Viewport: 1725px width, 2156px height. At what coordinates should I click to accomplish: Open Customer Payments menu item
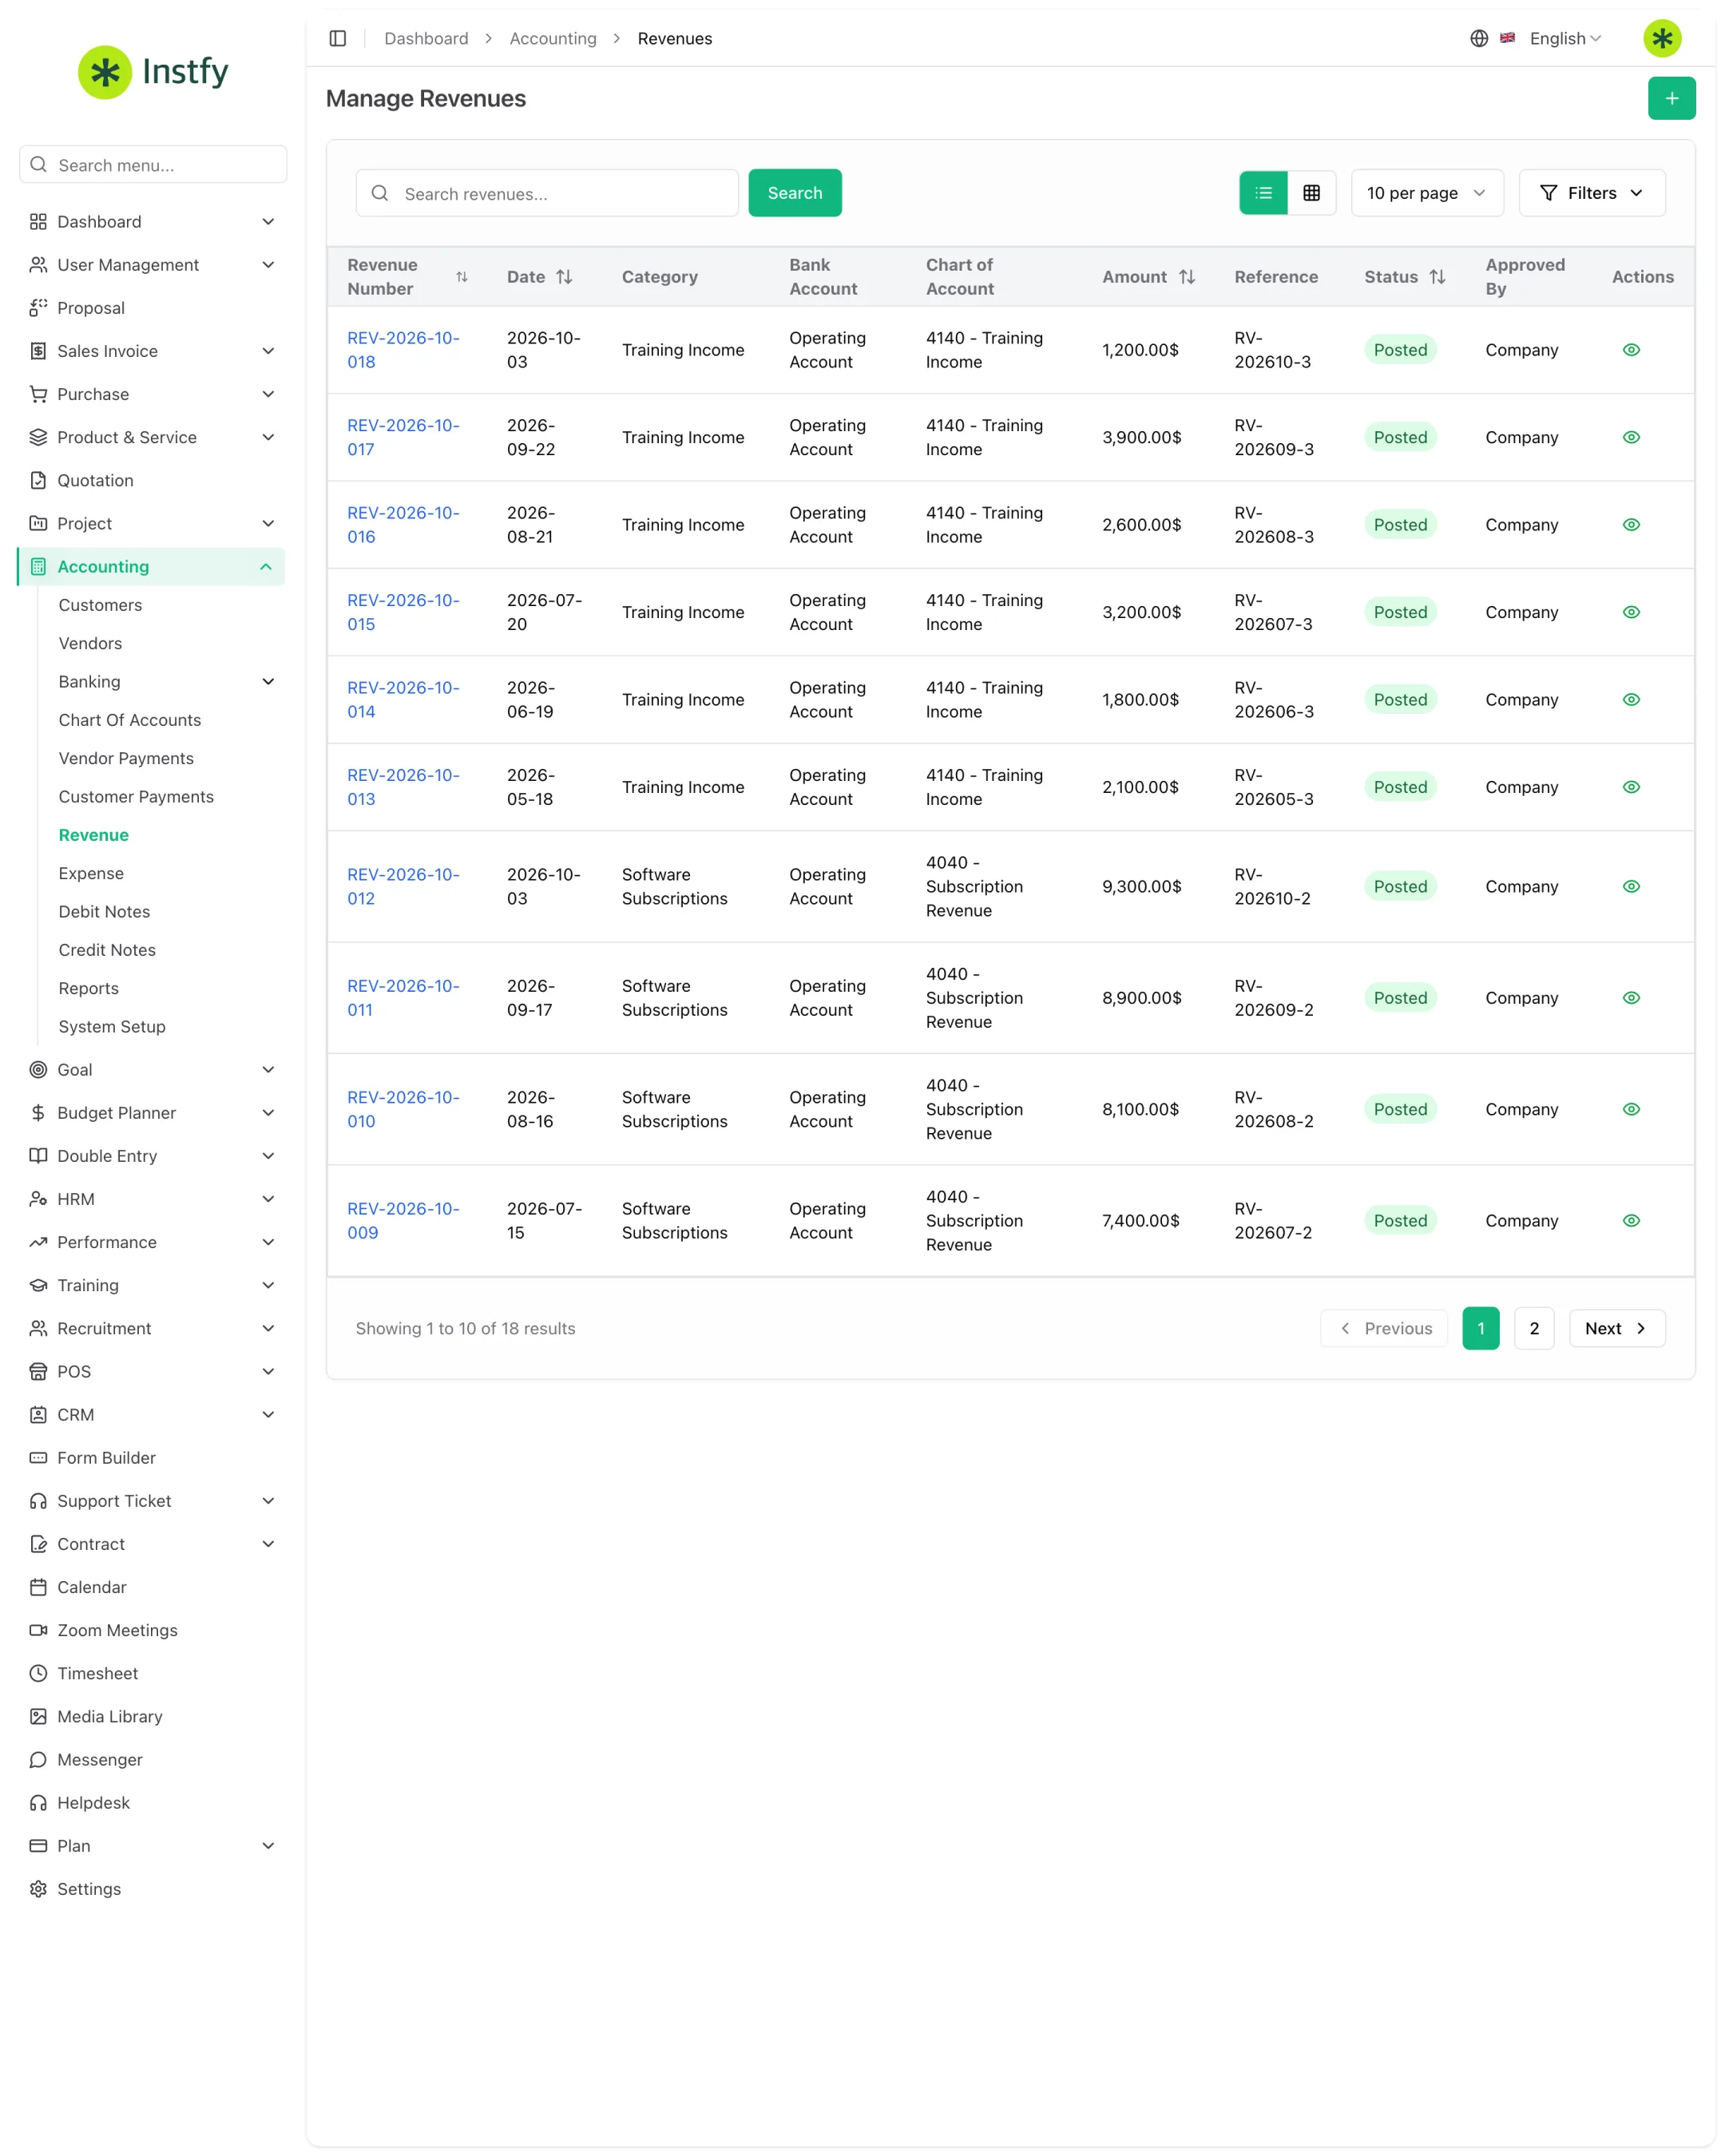[136, 797]
